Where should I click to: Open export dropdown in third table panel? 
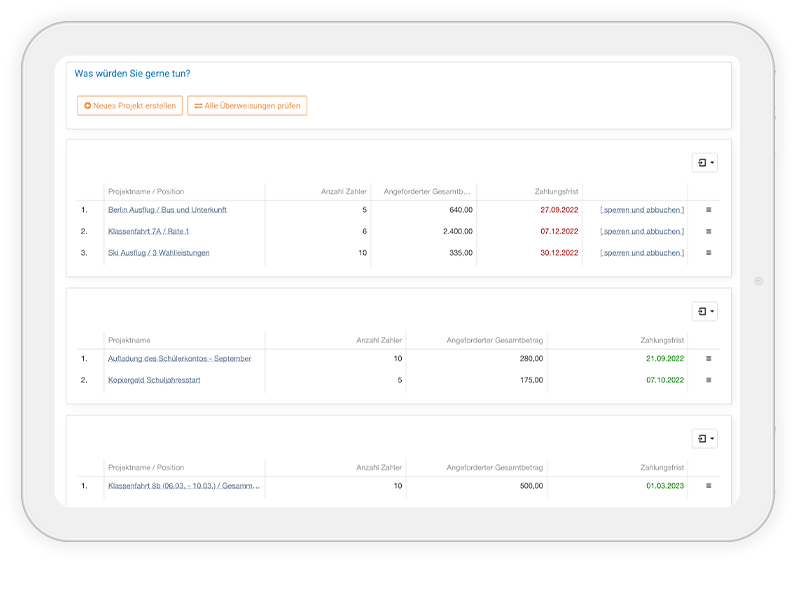[x=704, y=439]
